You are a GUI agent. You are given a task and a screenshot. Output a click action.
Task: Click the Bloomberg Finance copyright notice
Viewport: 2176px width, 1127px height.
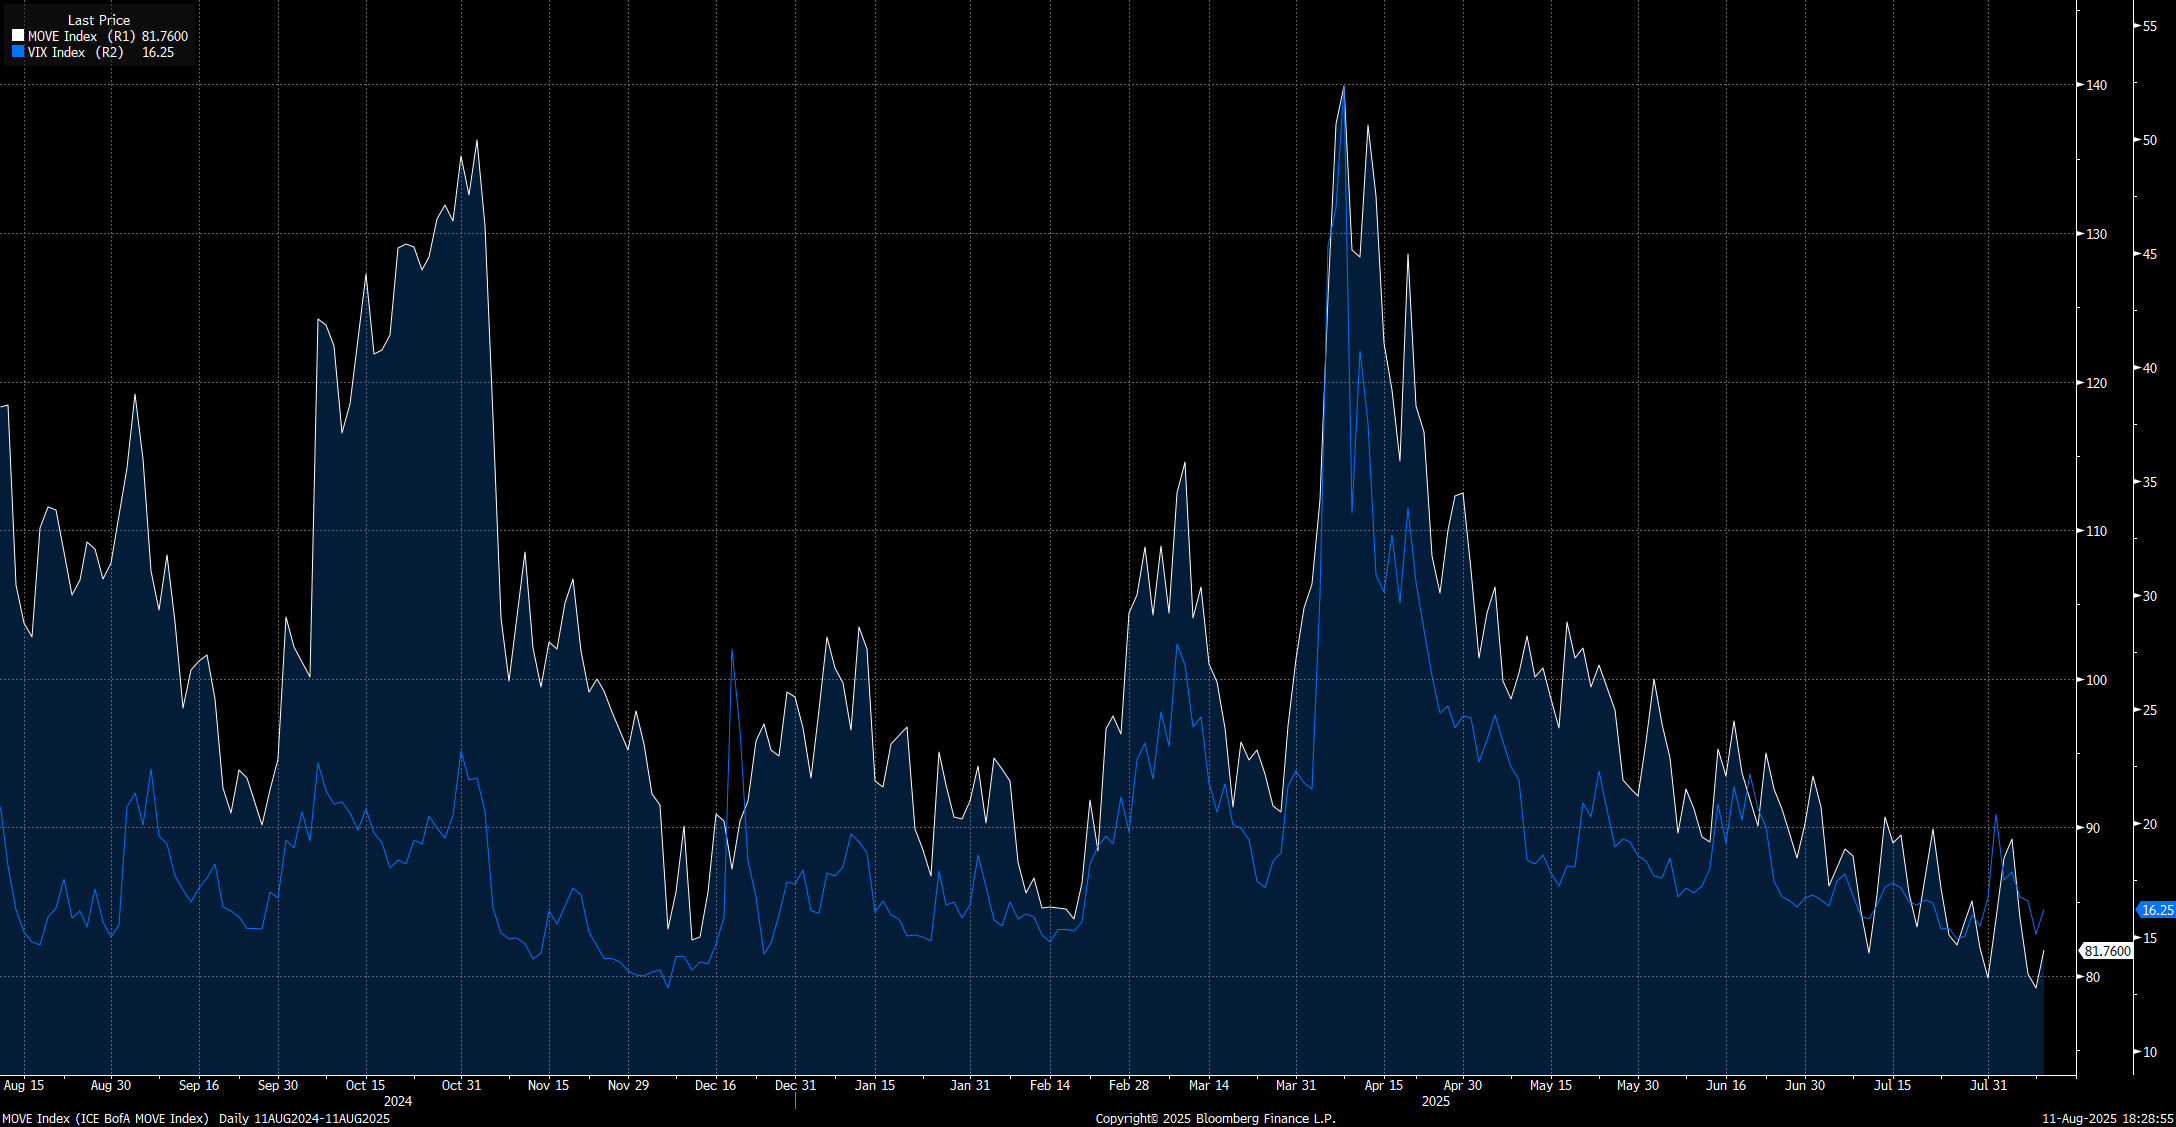point(1215,1118)
